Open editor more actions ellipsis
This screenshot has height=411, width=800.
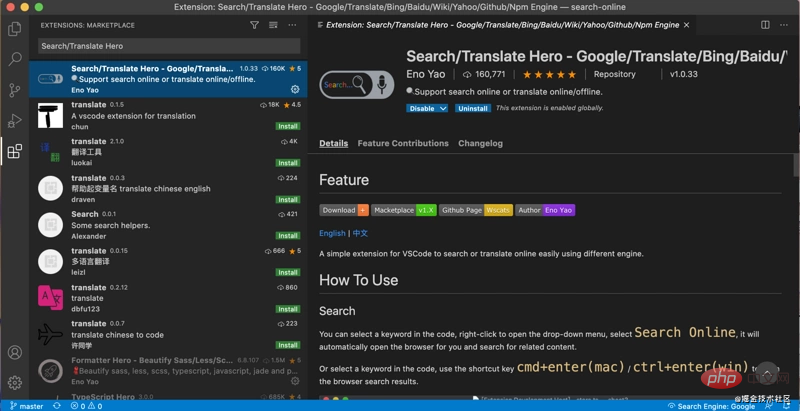[x=784, y=25]
